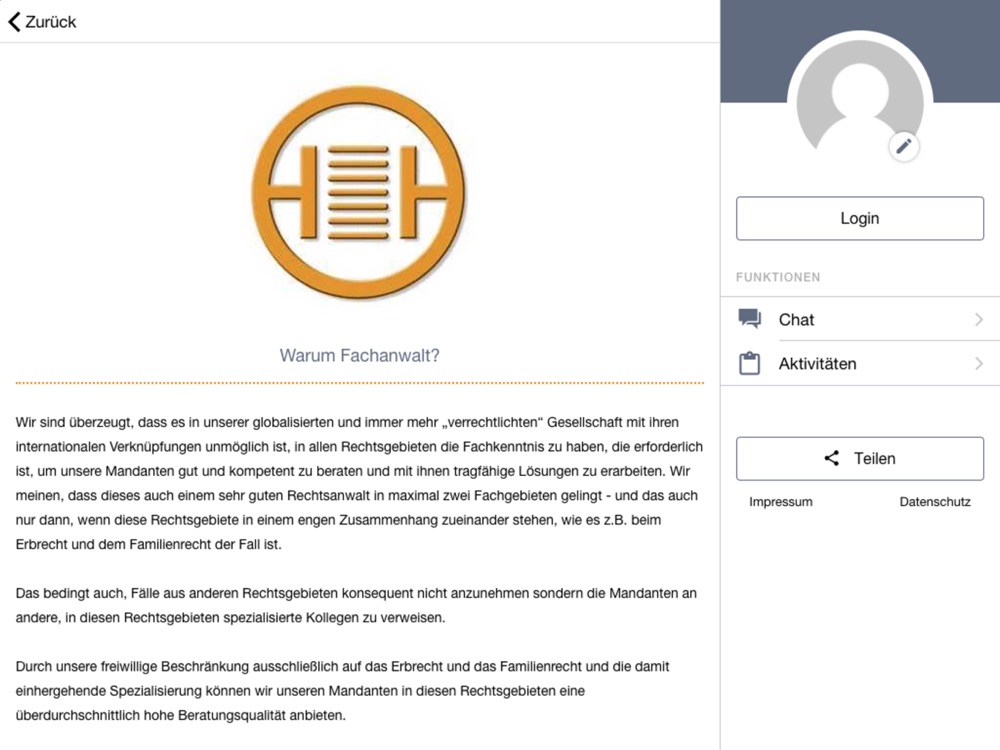Image resolution: width=1000 pixels, height=750 pixels.
Task: Click paragraph starting 'Wir sind überzeugt'
Action: click(360, 483)
